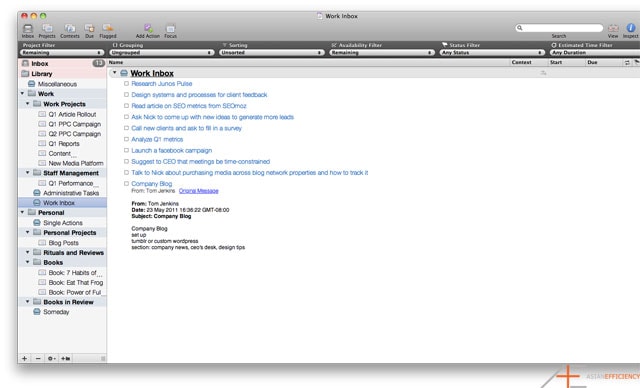Click the flag column header icon
The height and width of the screenshot is (388, 640).
pyautogui.click(x=636, y=62)
